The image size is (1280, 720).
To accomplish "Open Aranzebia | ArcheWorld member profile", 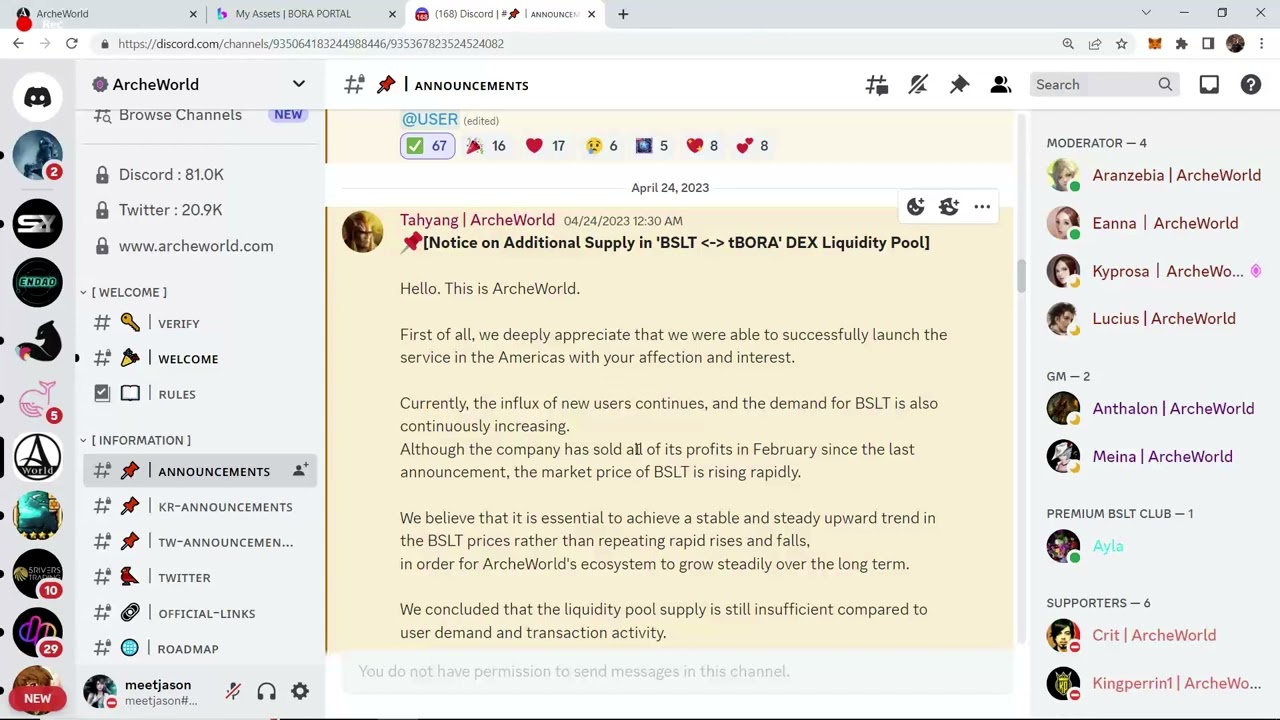I will coord(1156,175).
